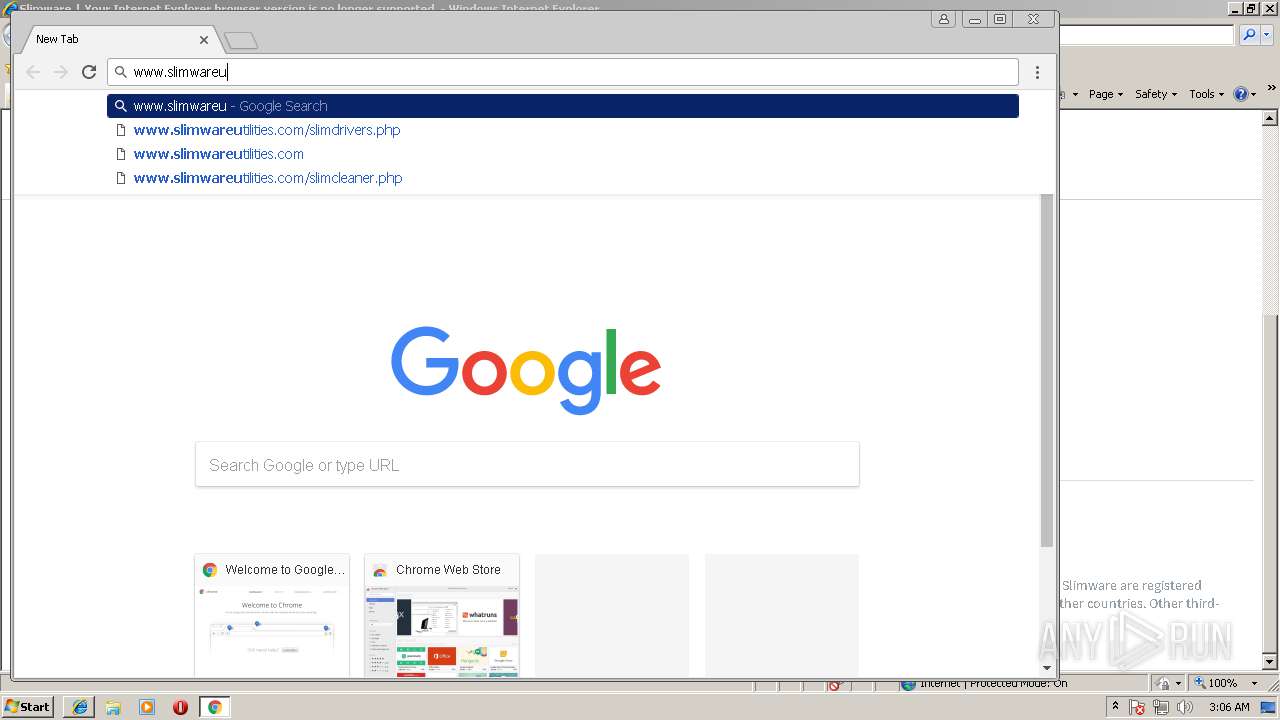Click the address bar containing www.slimwareu
Screen dimensions: 1280x720
[x=563, y=72]
